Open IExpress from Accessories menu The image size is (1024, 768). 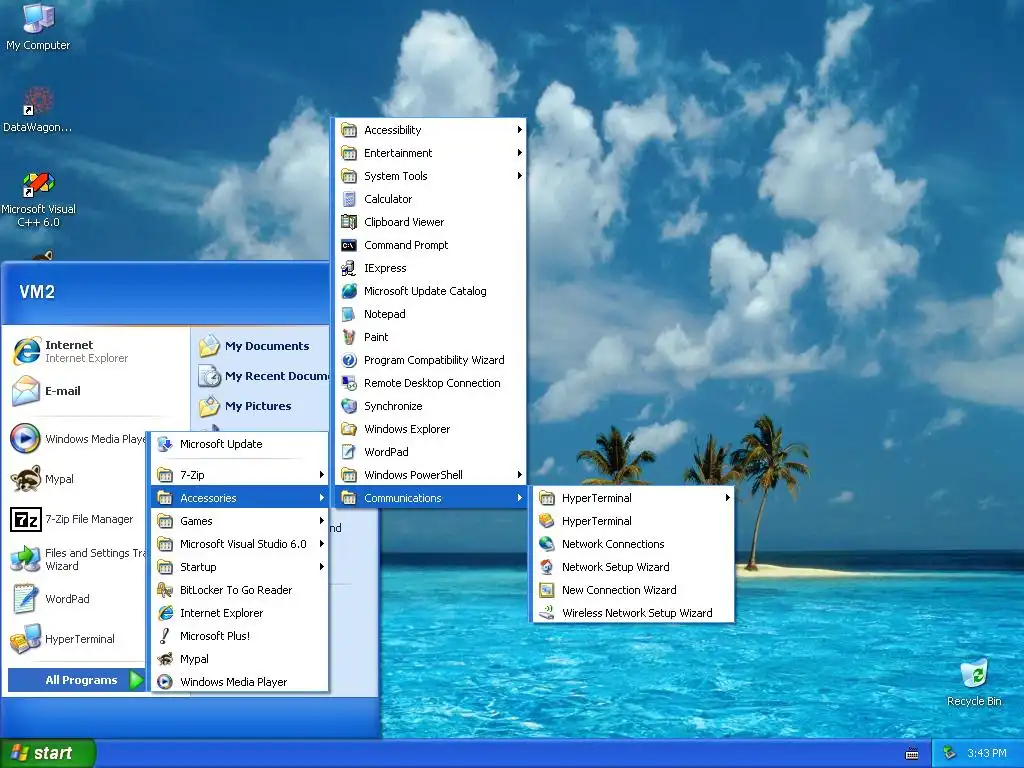pyautogui.click(x=430, y=268)
